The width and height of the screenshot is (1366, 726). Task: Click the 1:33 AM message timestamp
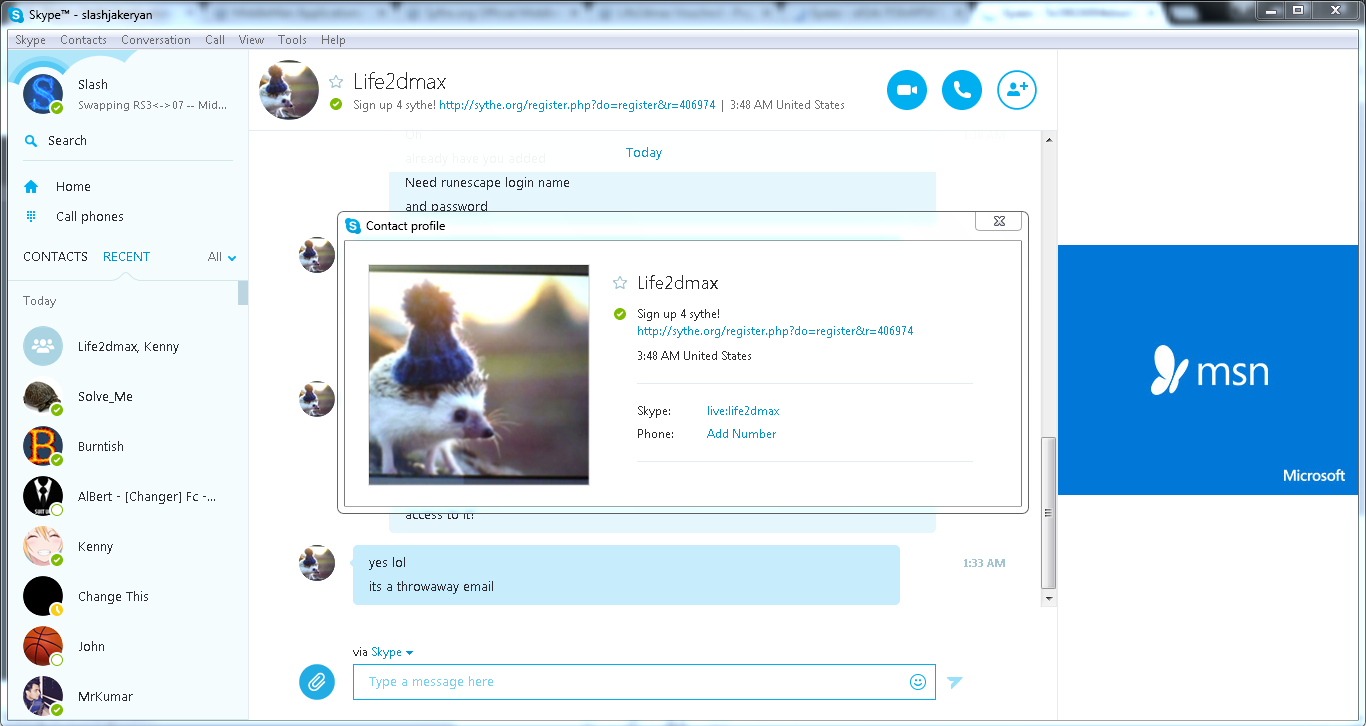pos(984,564)
